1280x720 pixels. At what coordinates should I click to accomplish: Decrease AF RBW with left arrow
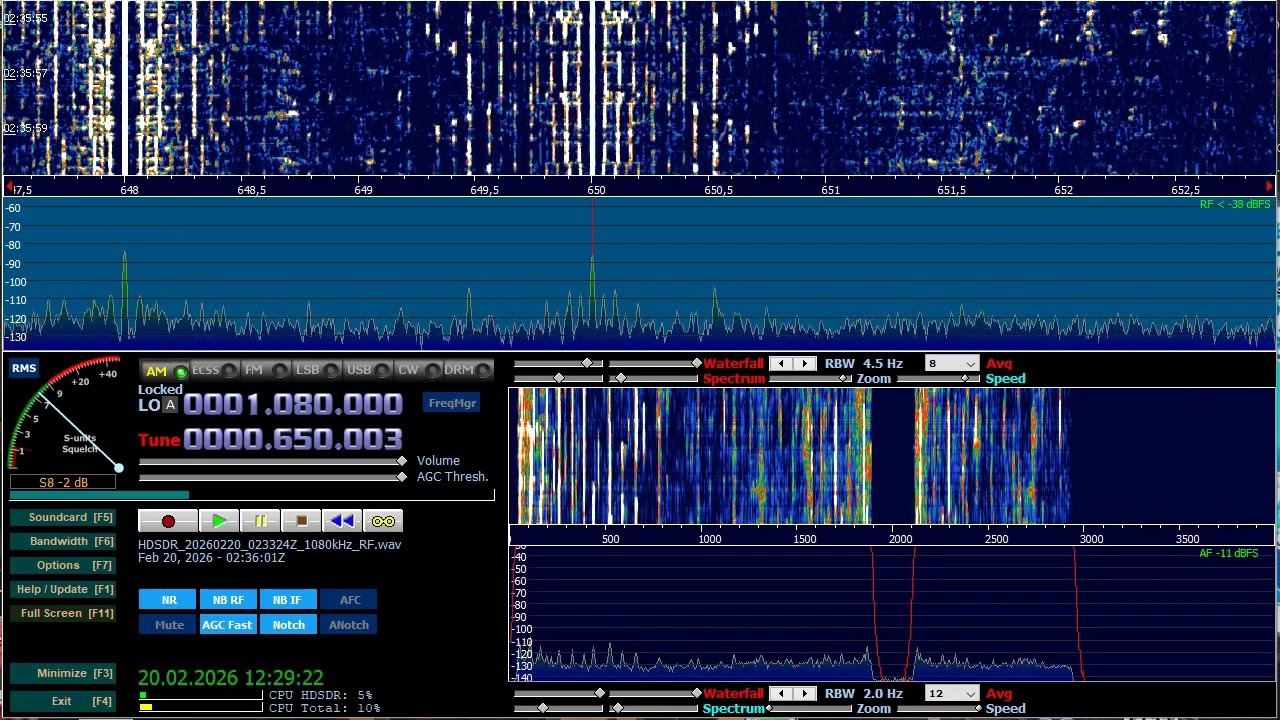(x=781, y=694)
